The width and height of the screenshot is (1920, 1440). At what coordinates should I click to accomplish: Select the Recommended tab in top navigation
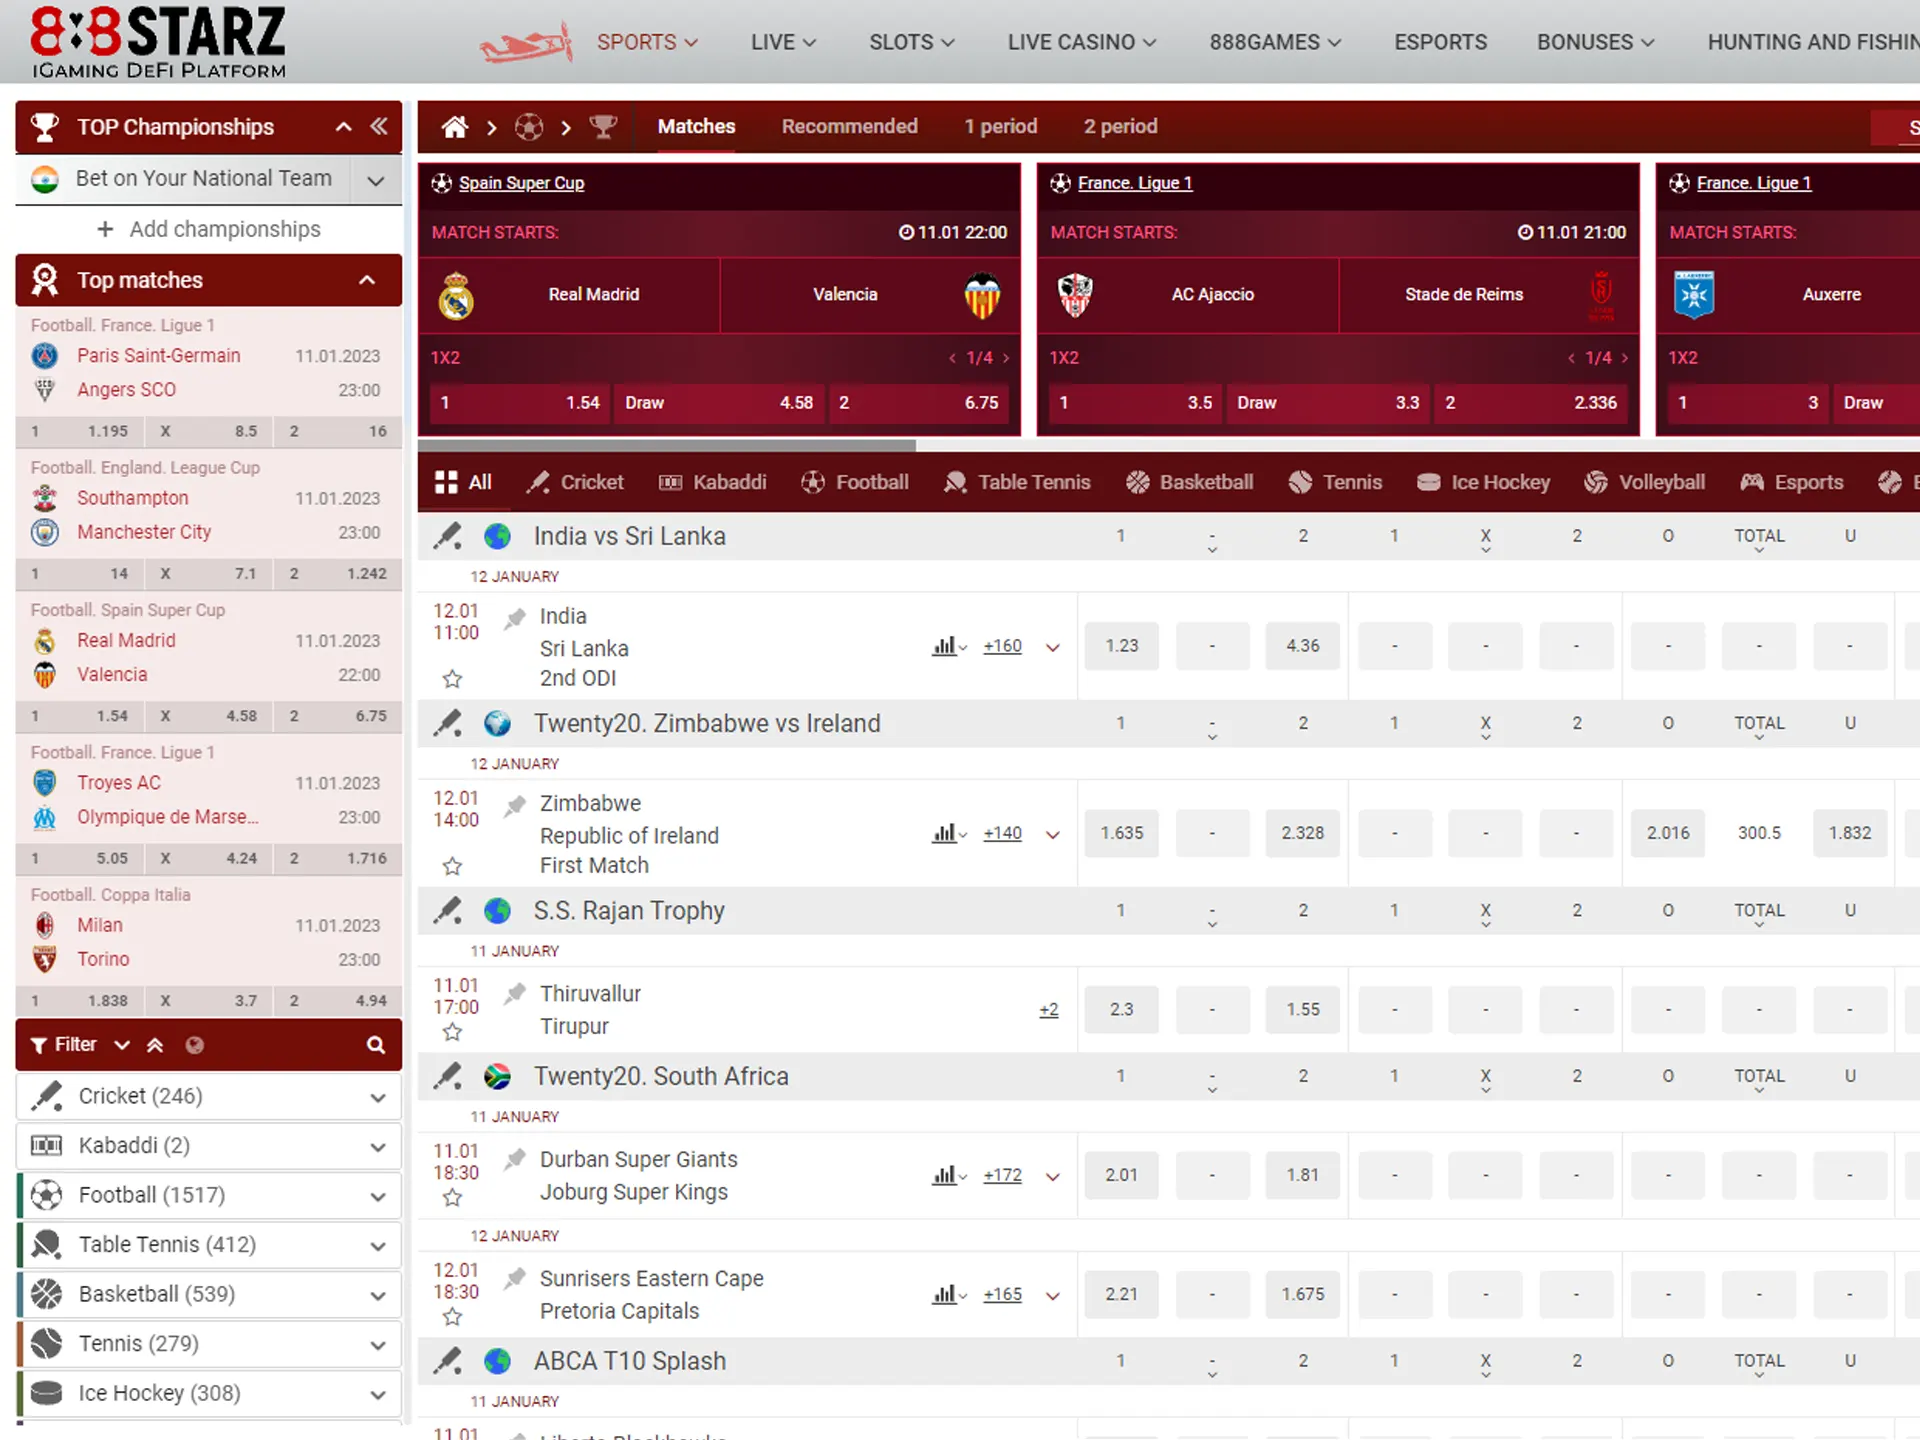click(x=850, y=127)
